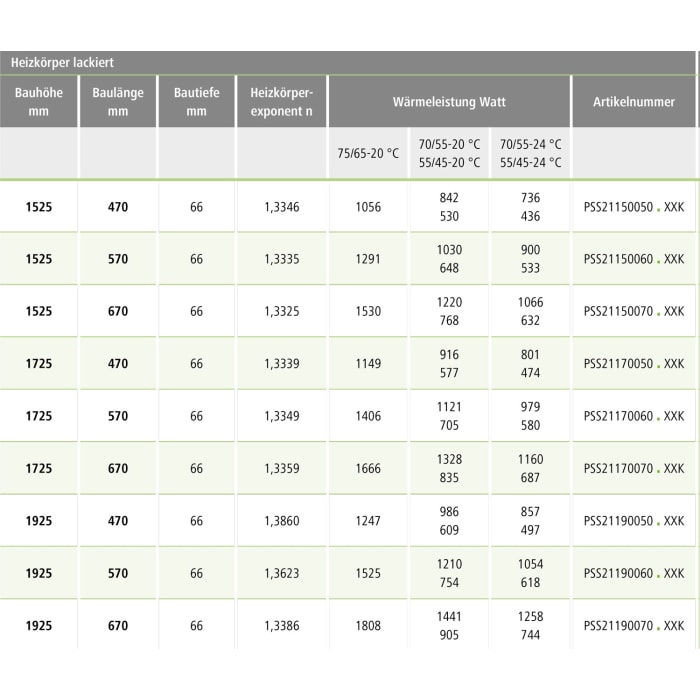Select the 1808 watt output cell
This screenshot has height=700, width=700.
(x=368, y=626)
